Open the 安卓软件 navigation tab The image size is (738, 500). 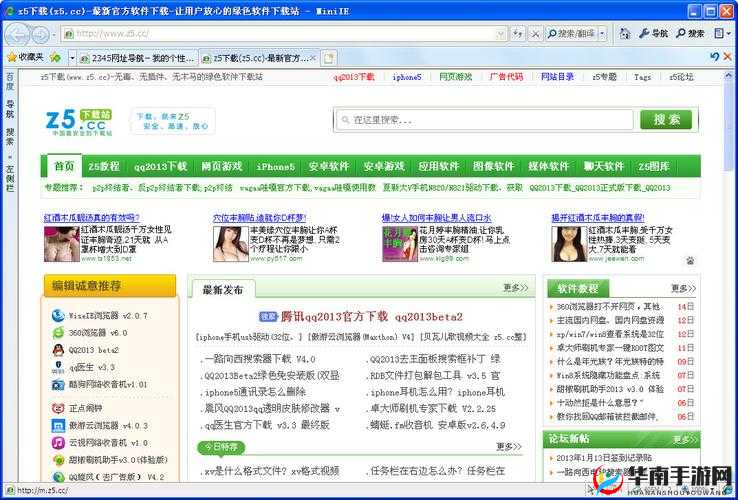coord(329,166)
